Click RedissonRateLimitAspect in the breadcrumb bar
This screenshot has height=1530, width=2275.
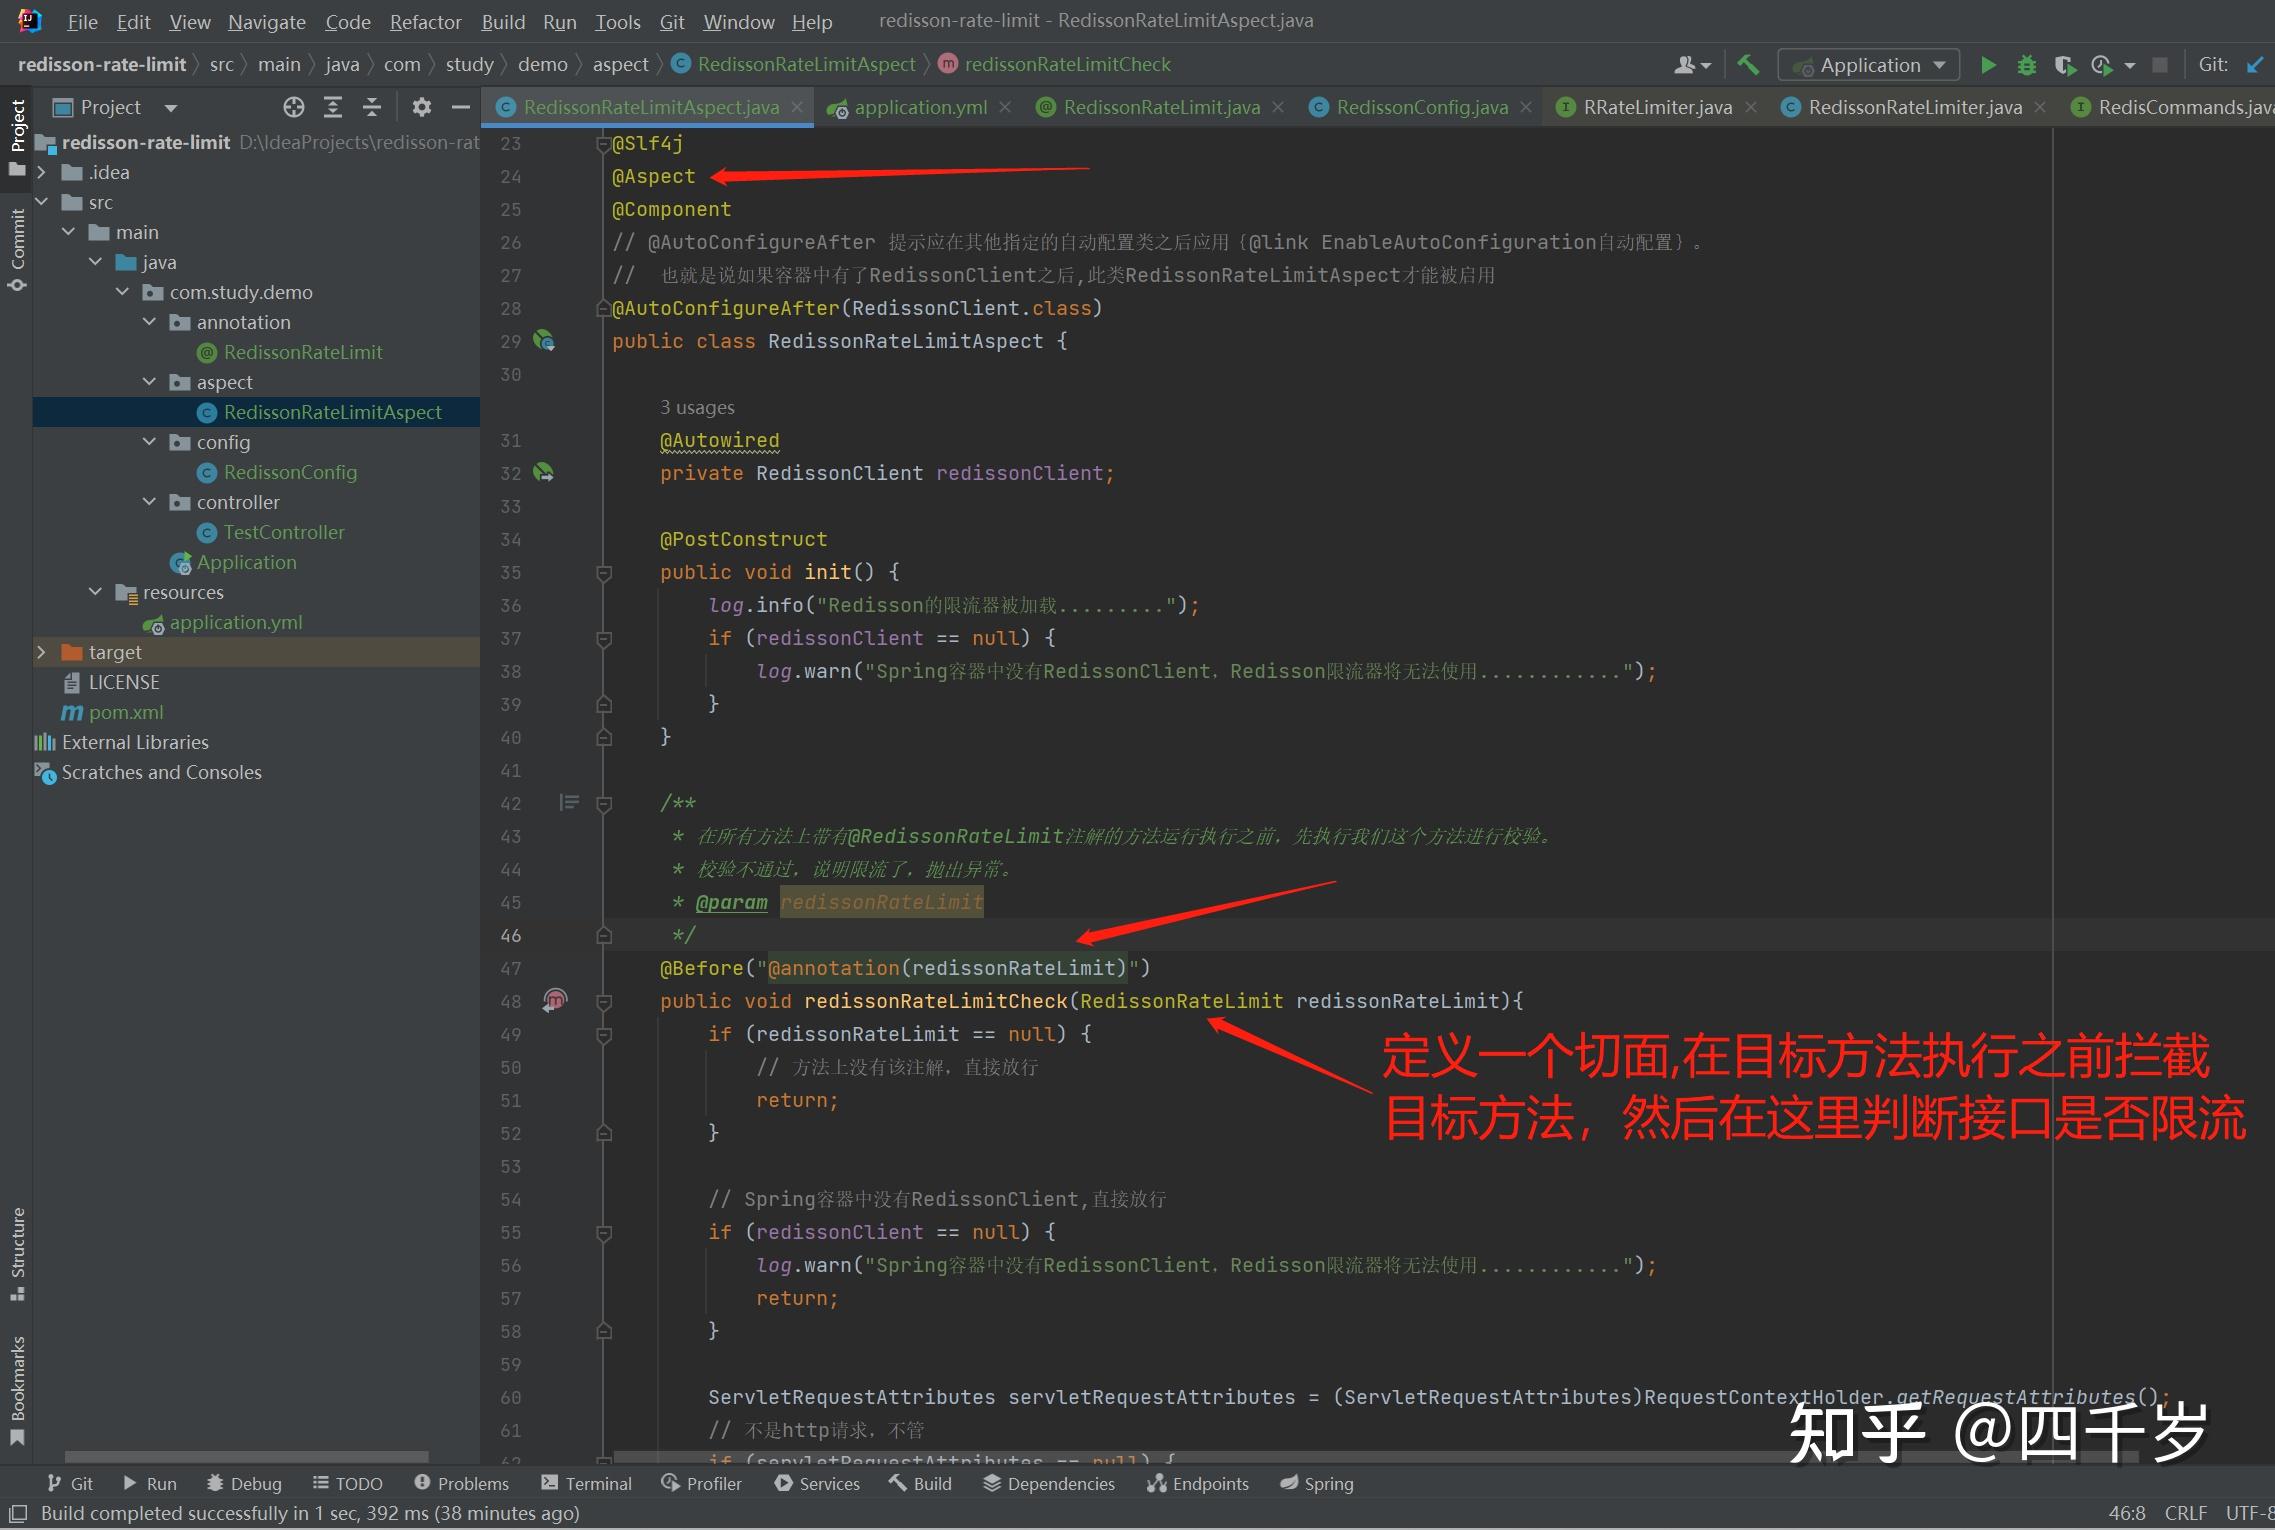[x=806, y=63]
